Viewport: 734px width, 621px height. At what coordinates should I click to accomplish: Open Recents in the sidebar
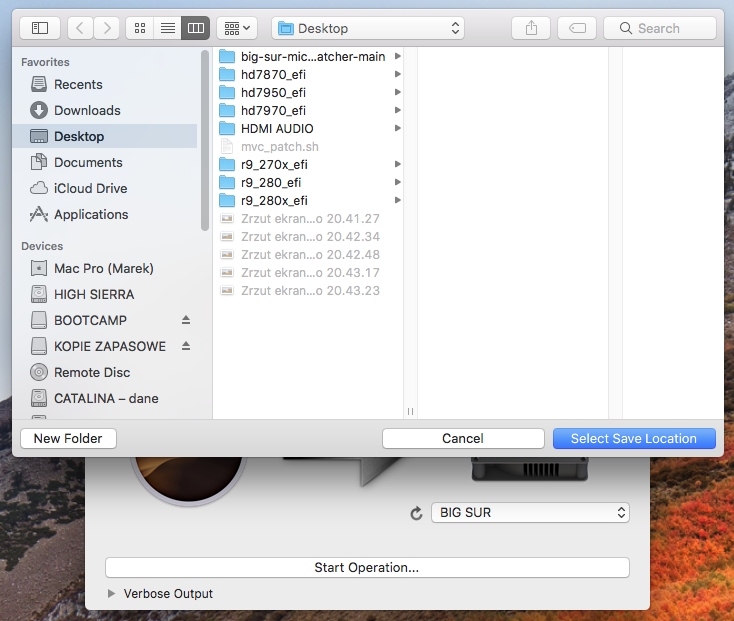tap(105, 84)
